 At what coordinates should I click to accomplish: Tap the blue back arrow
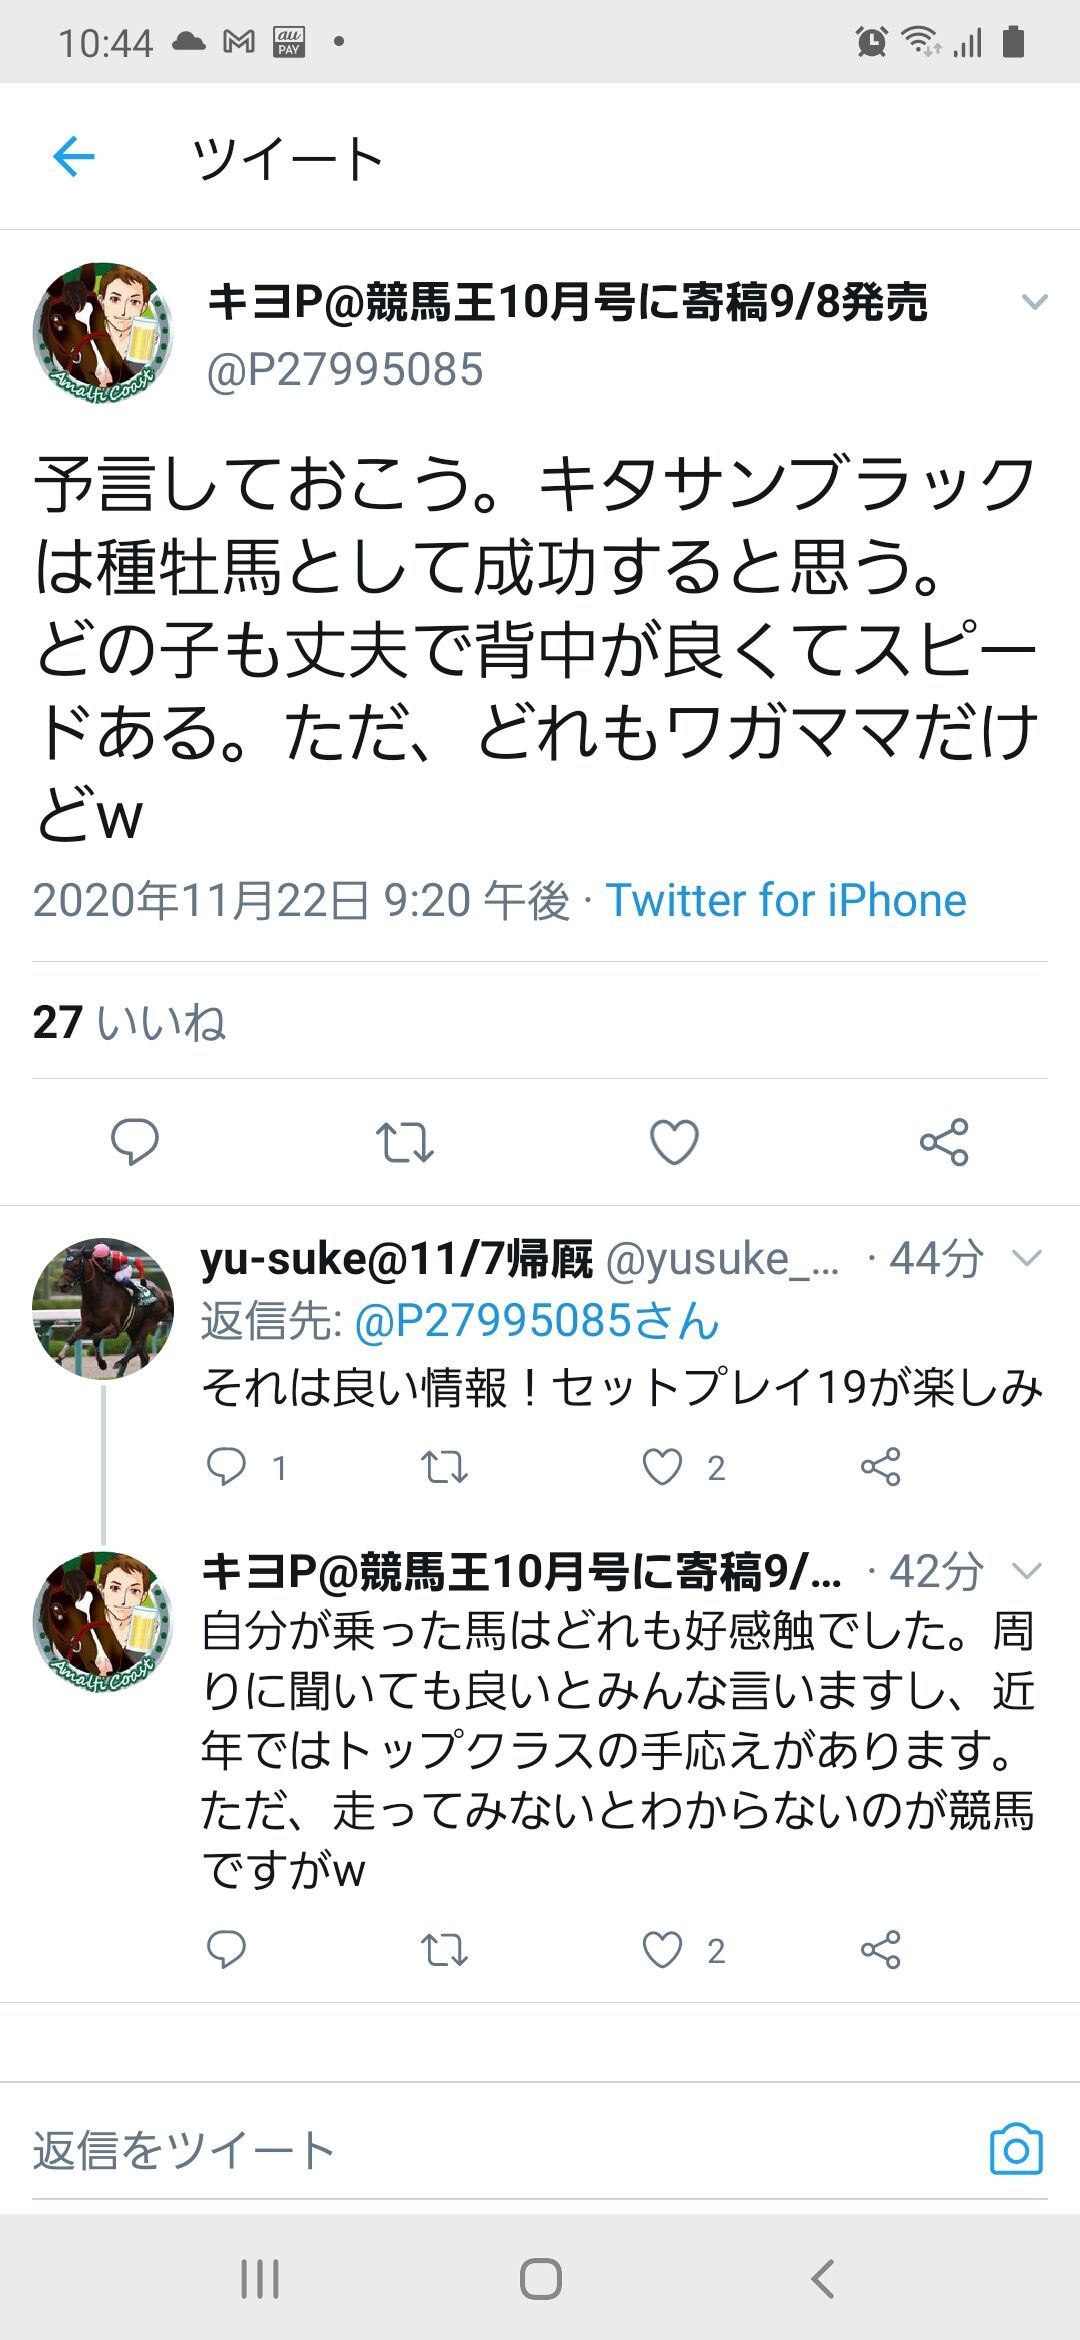coord(73,157)
